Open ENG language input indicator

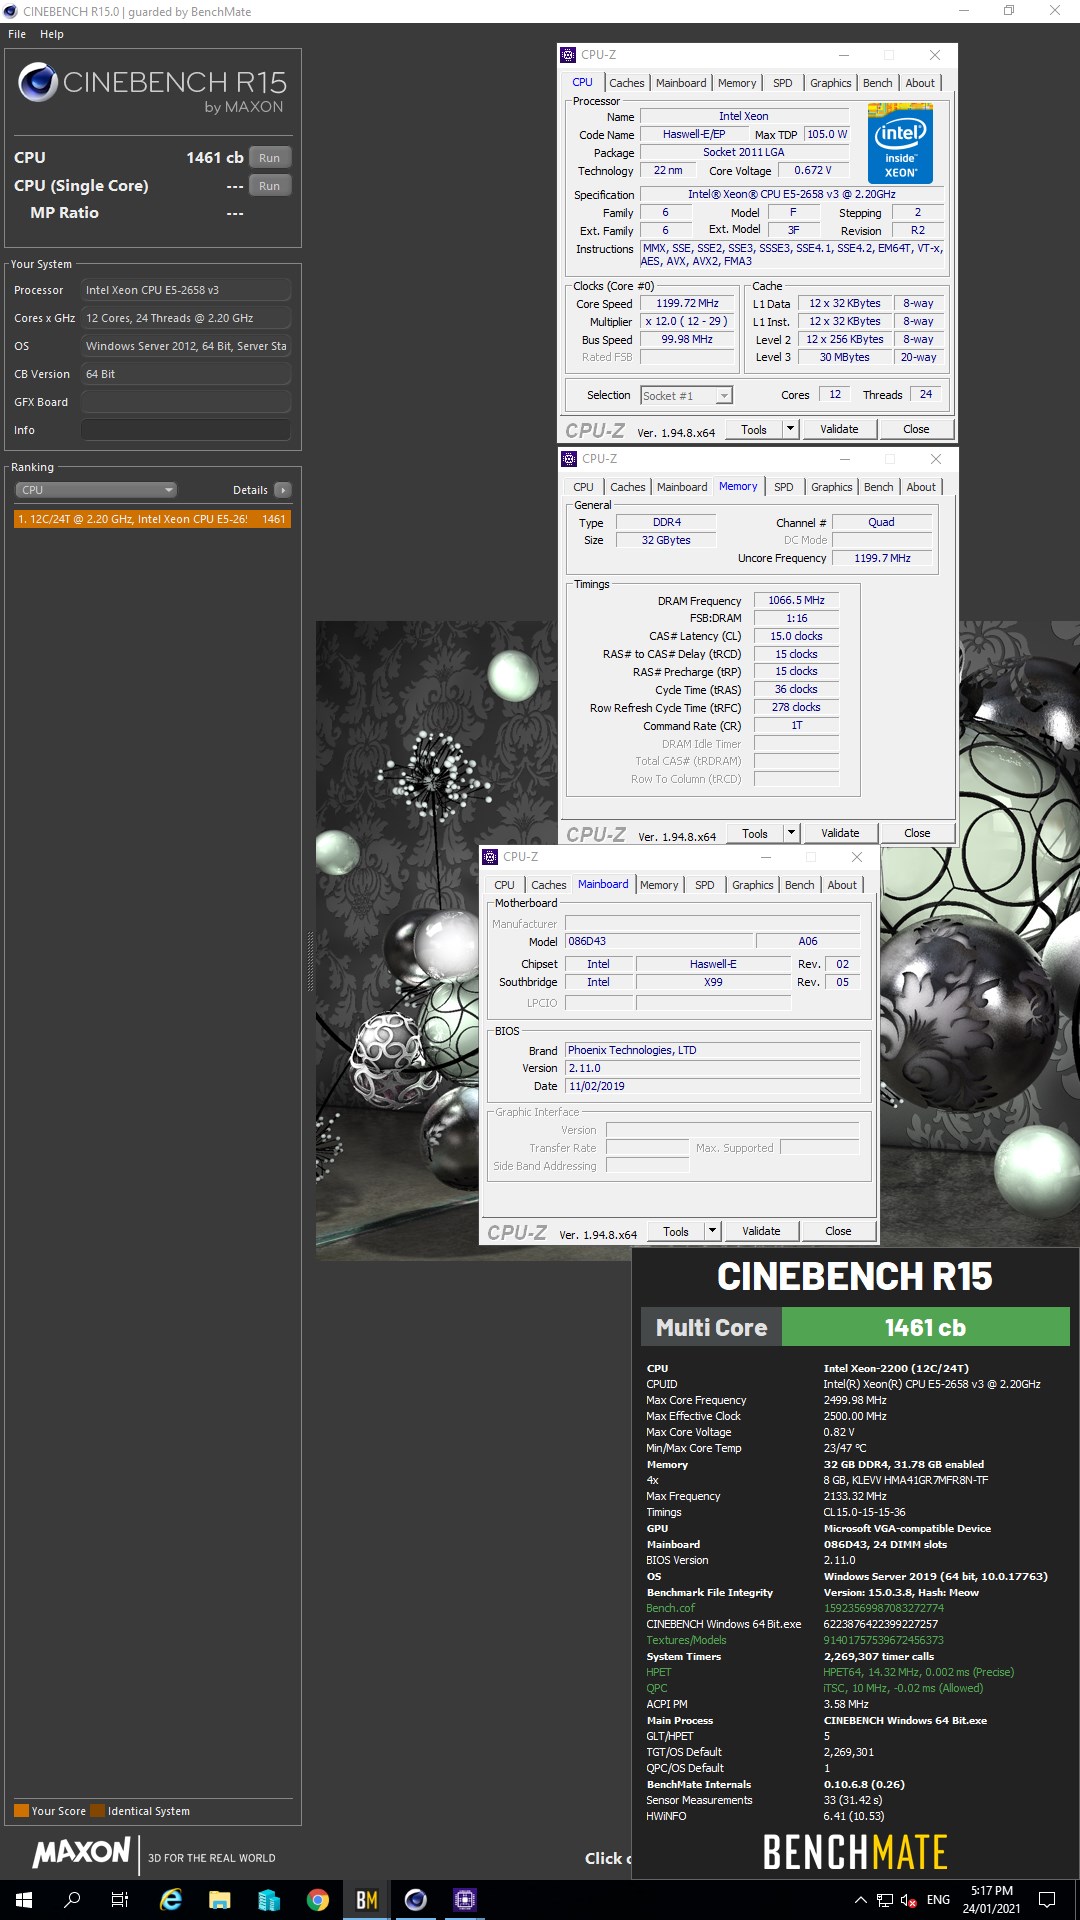(938, 1900)
